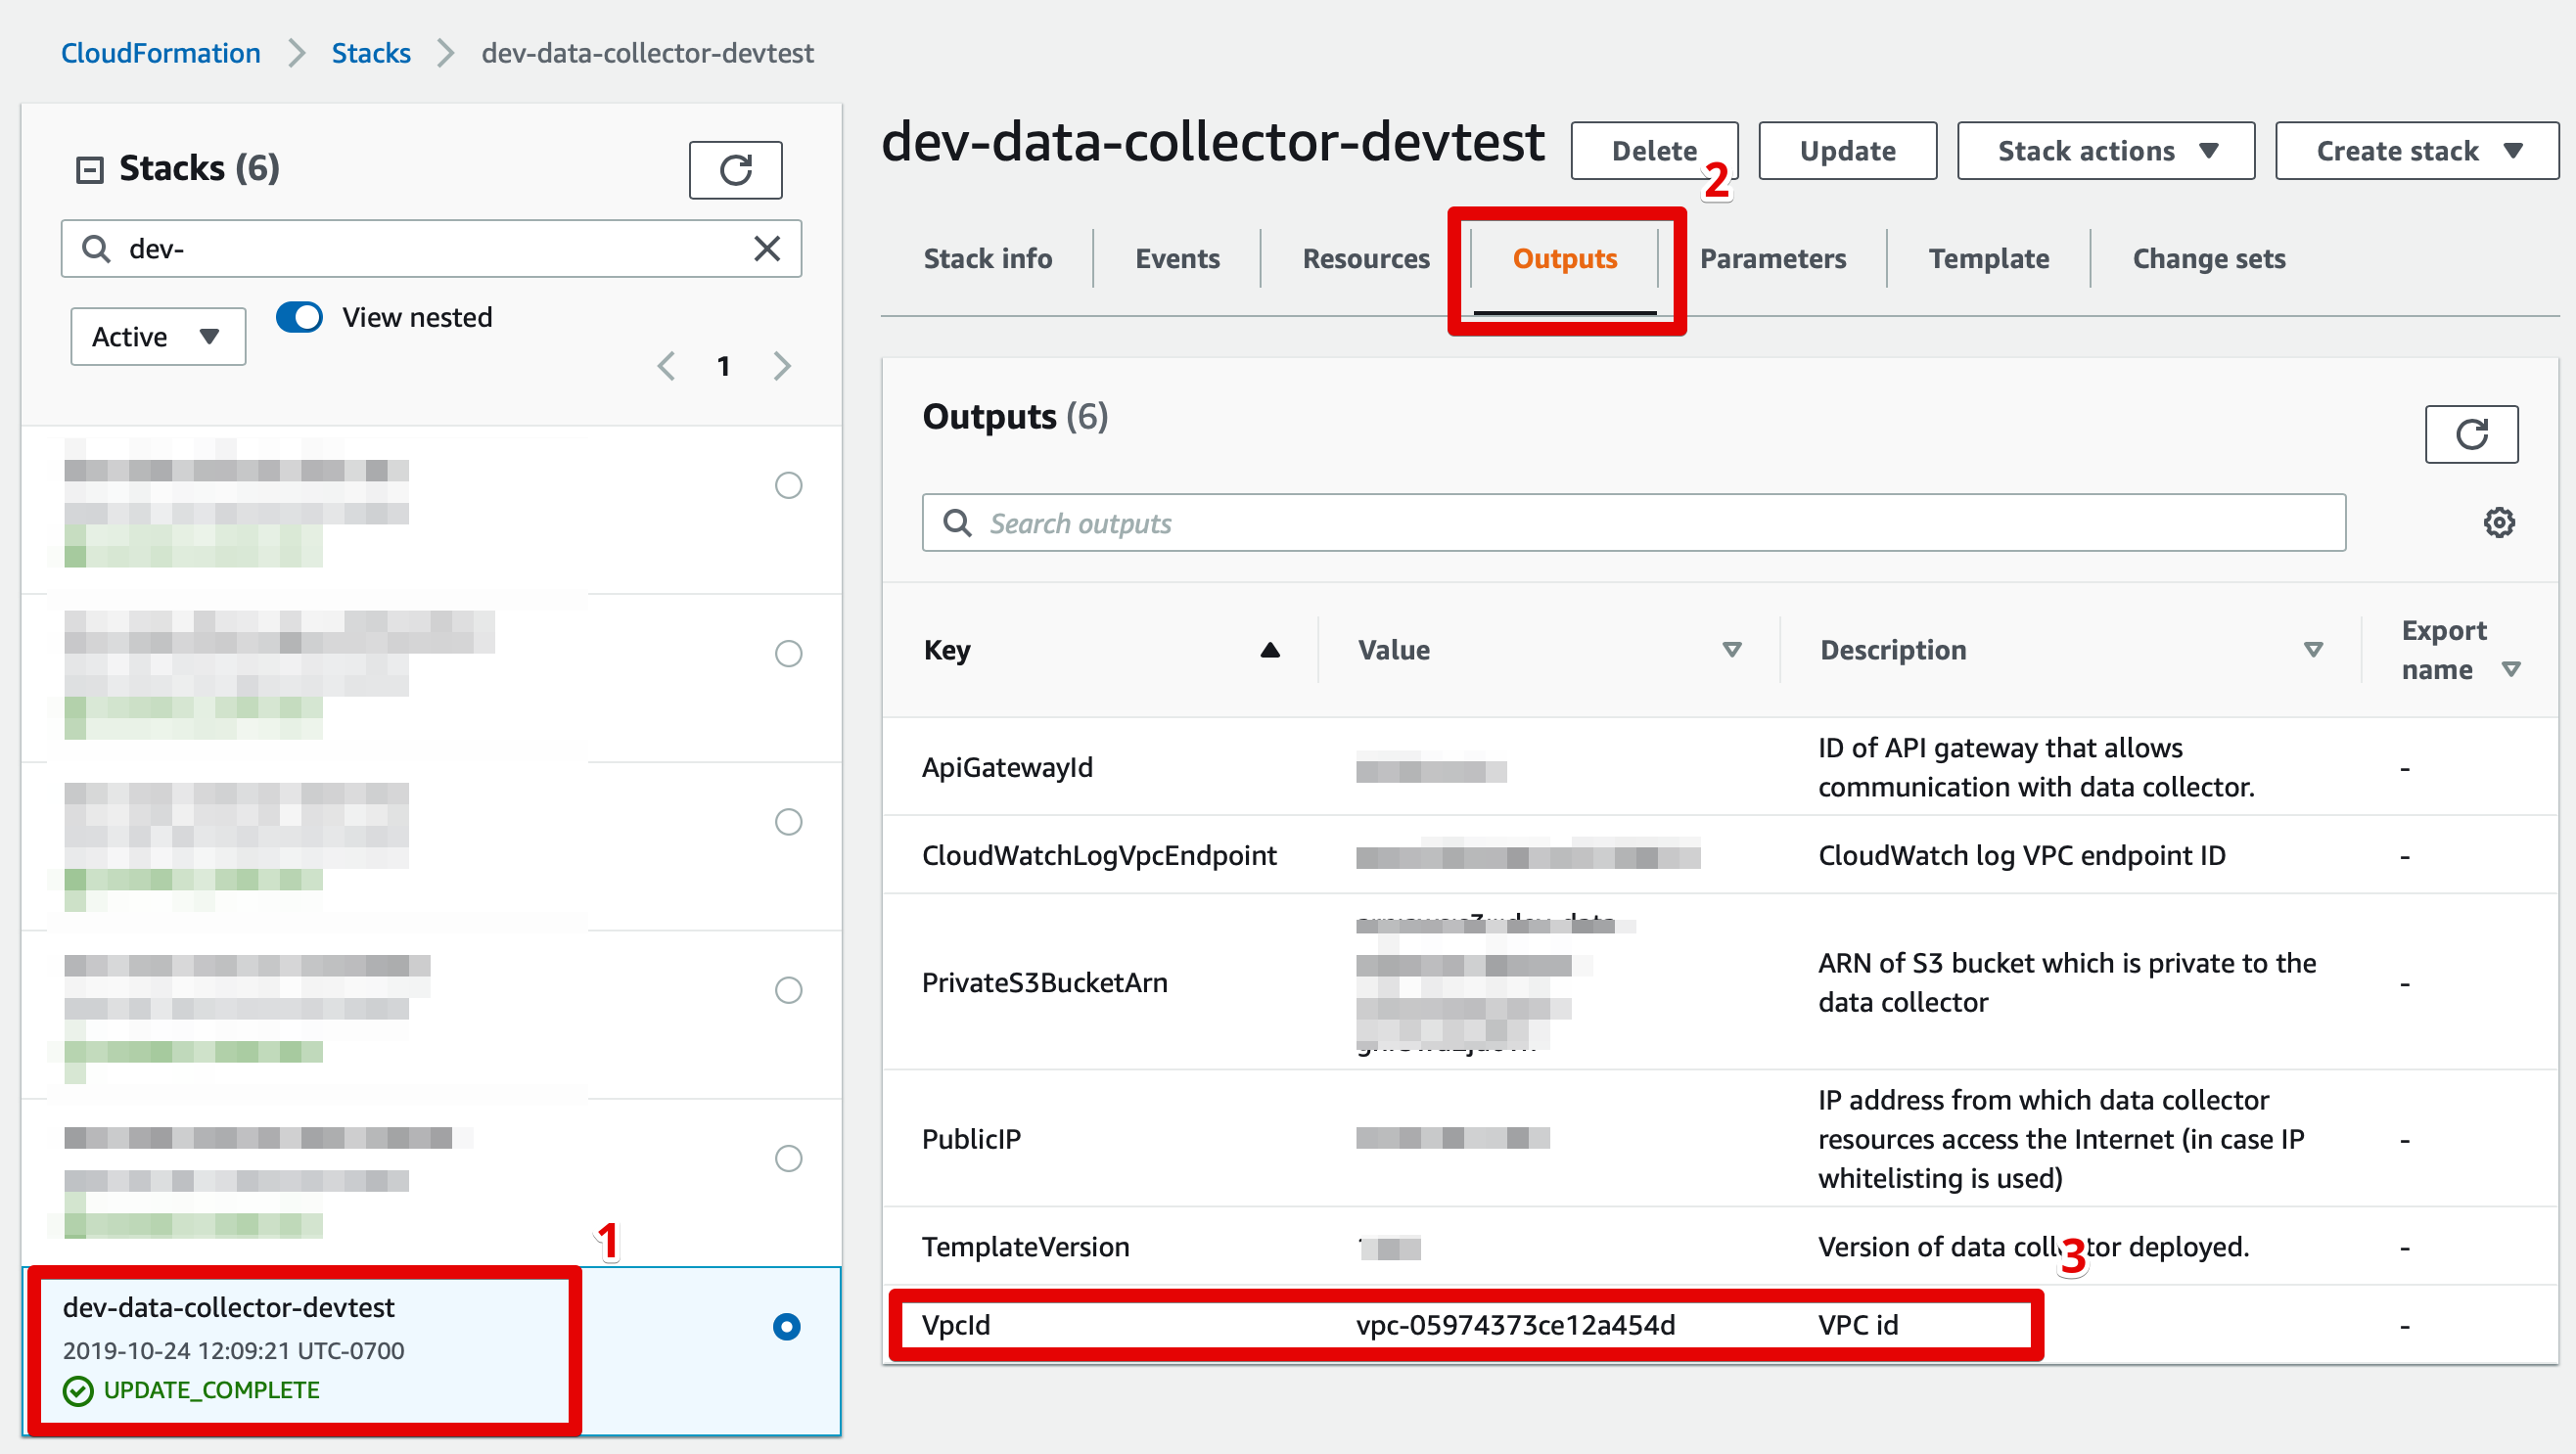Screen dimensions: 2576x1454
Task: Refresh the Stacks list
Action: pos(735,170)
